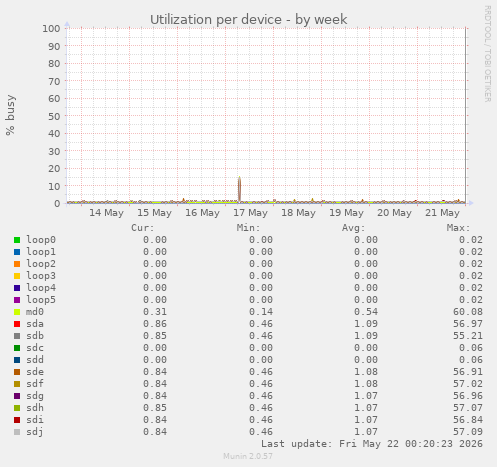This screenshot has width=497, height=467.
Task: Click the md0 lime color swatch
Action: point(17,312)
